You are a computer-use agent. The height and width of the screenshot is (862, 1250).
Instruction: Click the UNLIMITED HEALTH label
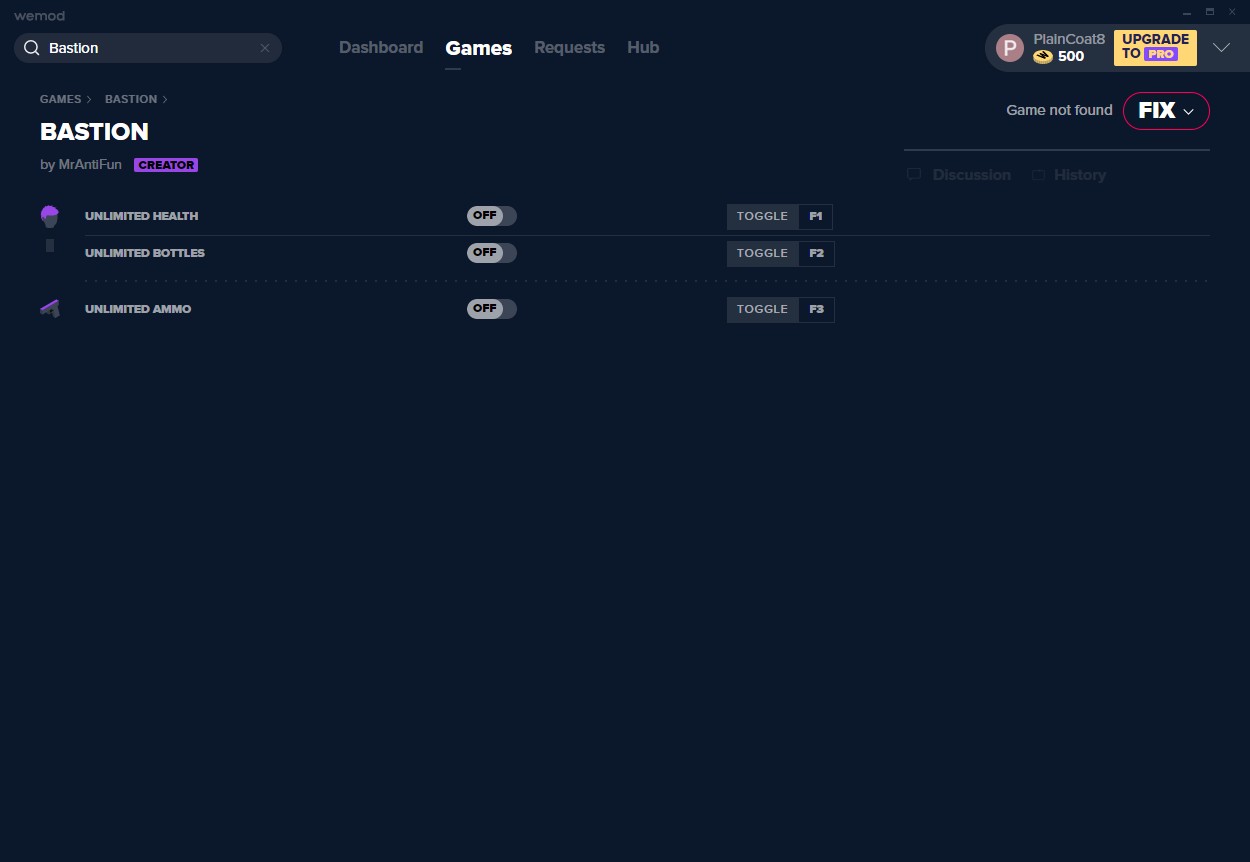141,216
